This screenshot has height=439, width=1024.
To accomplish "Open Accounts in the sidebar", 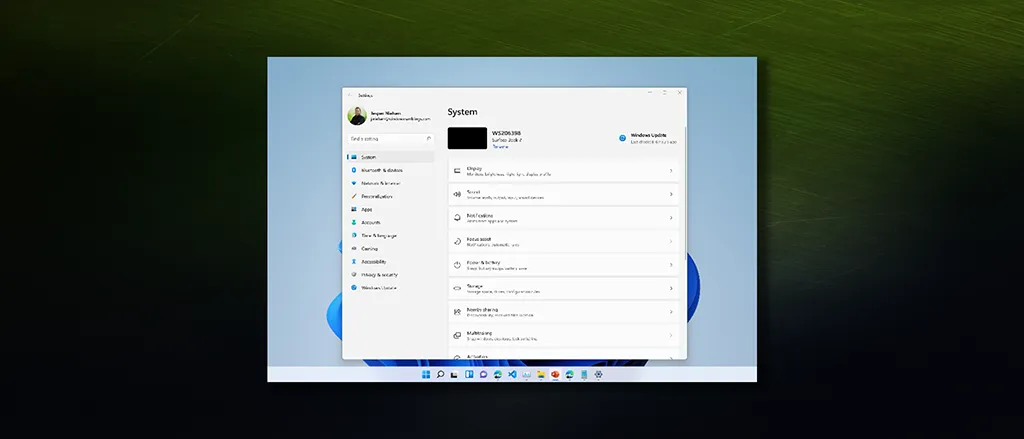I will click(x=391, y=222).
